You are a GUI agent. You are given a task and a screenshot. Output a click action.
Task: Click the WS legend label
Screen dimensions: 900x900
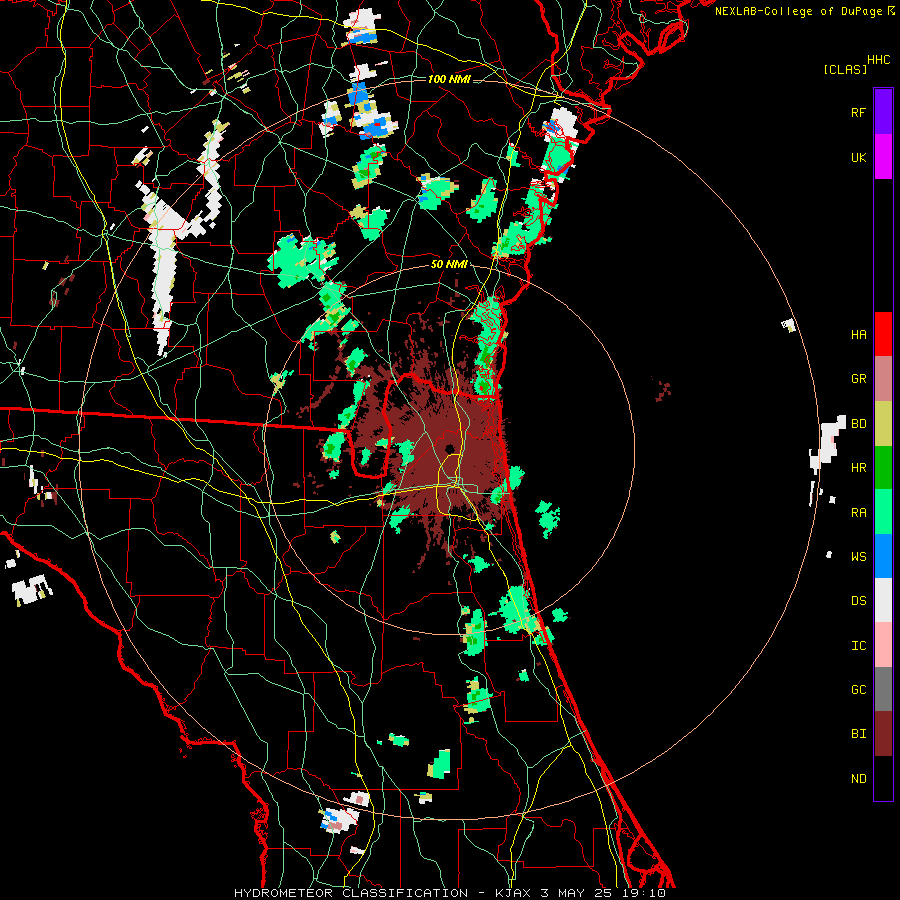858,557
